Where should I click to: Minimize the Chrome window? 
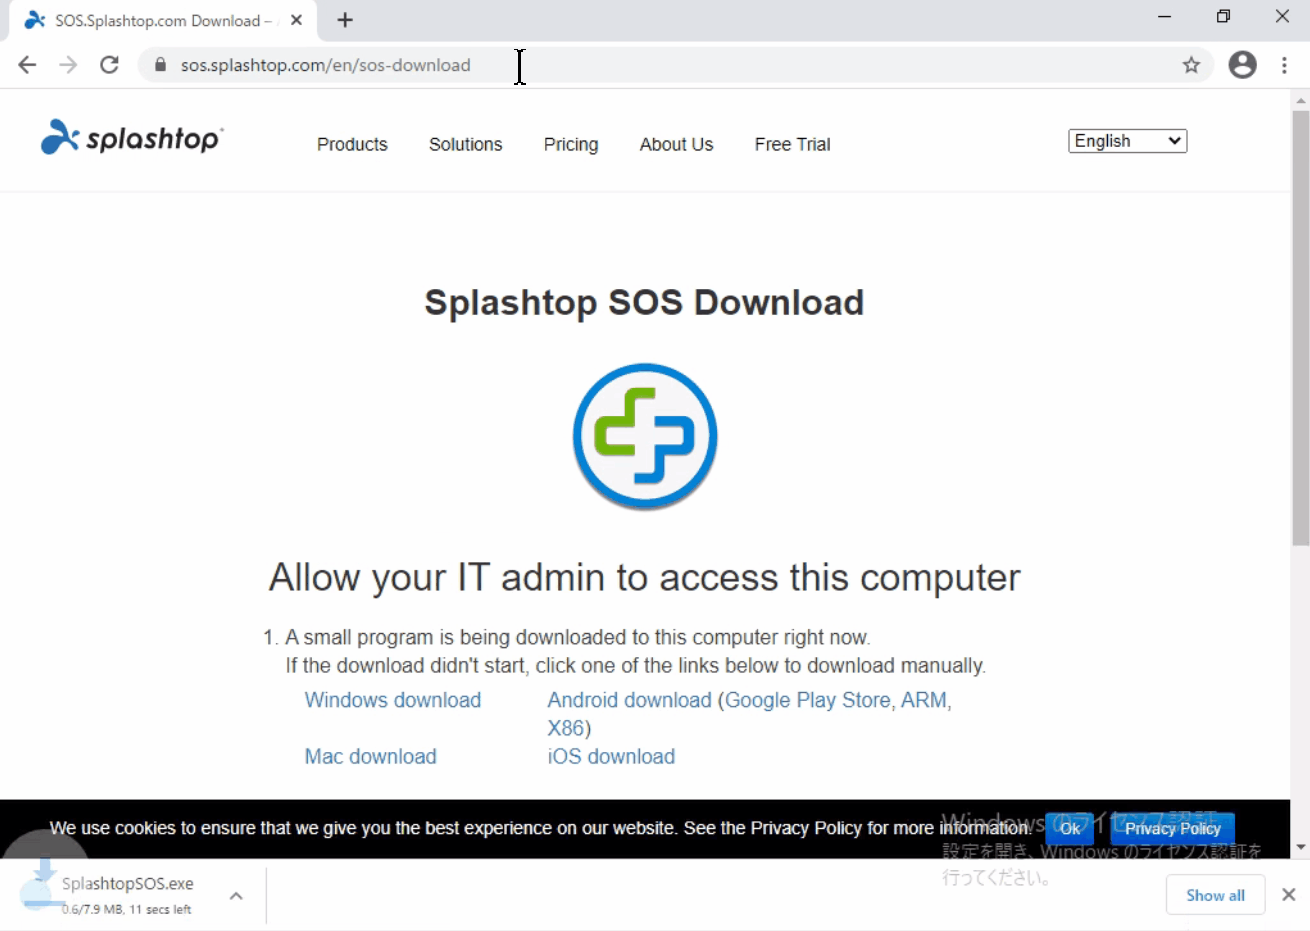pyautogui.click(x=1164, y=16)
